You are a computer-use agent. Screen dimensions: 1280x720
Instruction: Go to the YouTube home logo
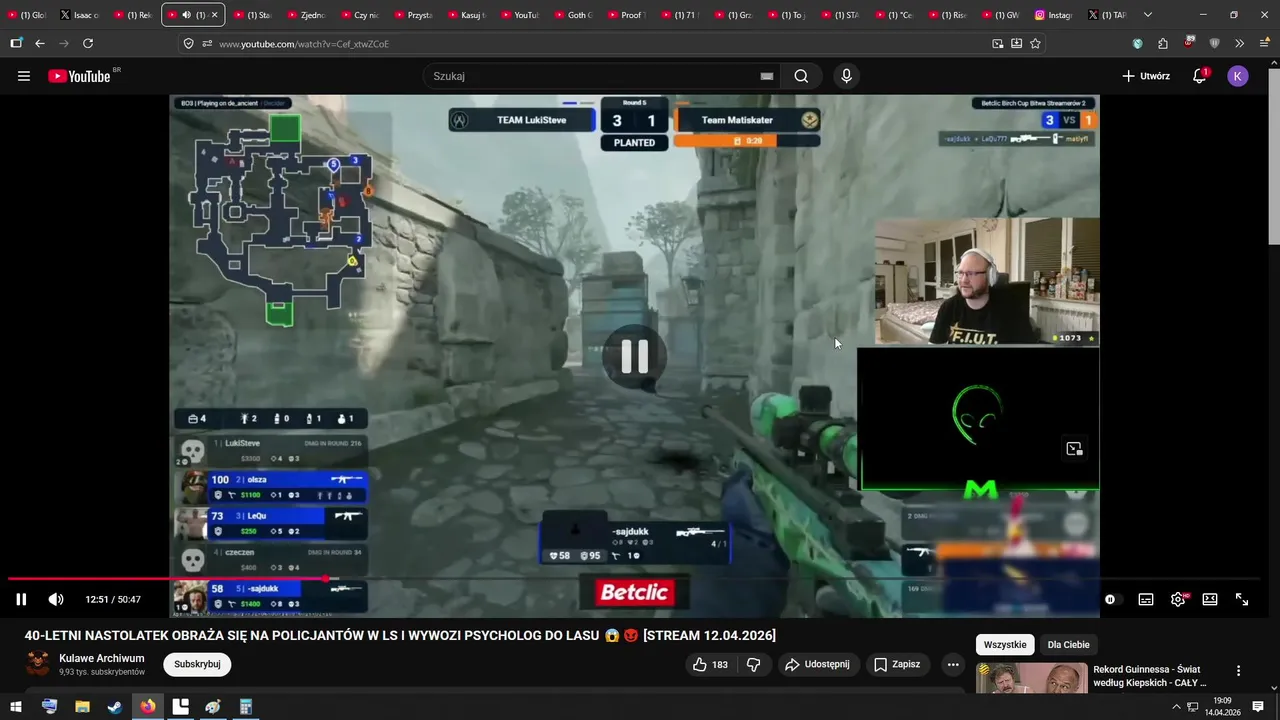79,76
